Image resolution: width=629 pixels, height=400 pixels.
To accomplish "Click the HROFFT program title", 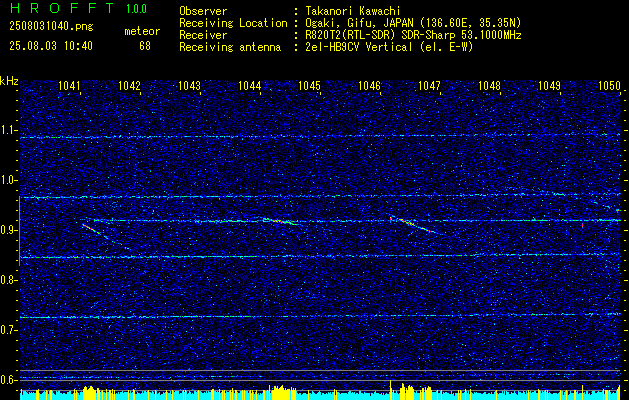I will pyautogui.click(x=62, y=8).
